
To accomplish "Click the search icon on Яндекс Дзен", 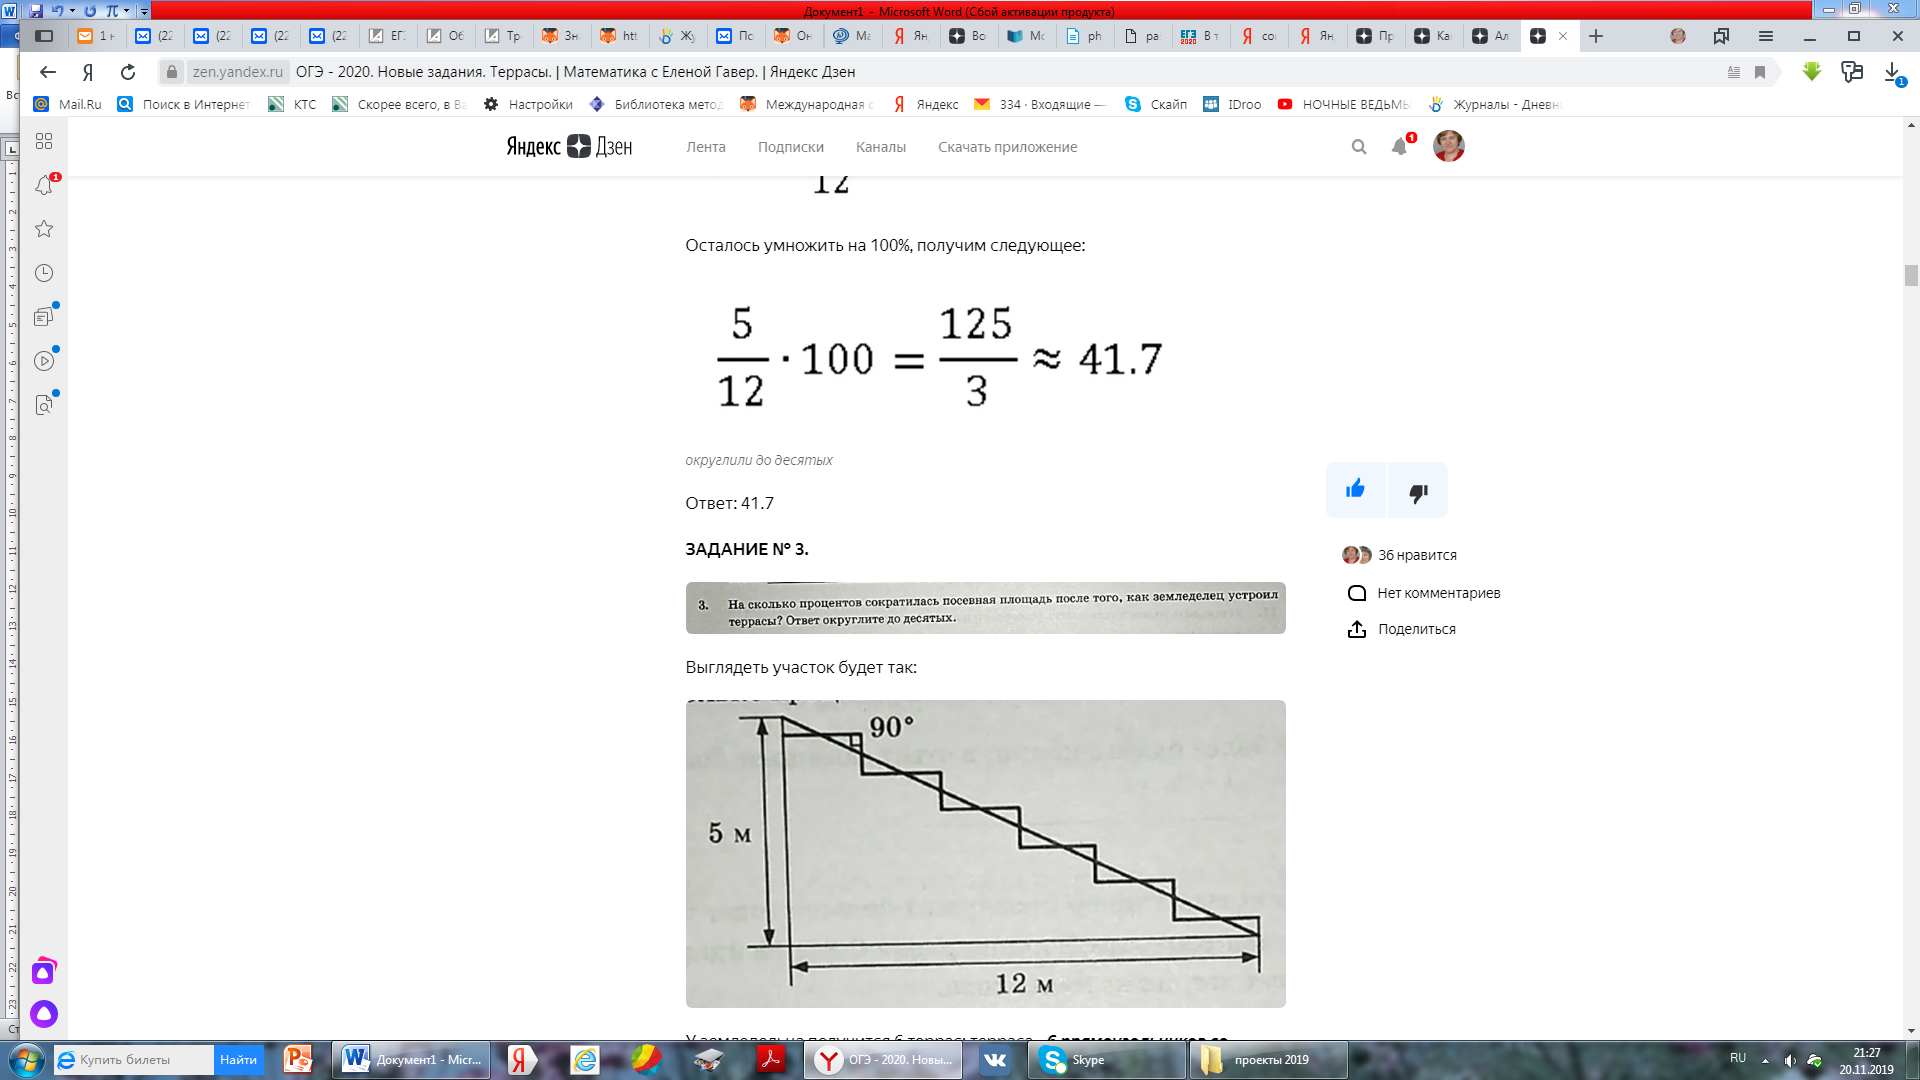I will click(x=1357, y=146).
